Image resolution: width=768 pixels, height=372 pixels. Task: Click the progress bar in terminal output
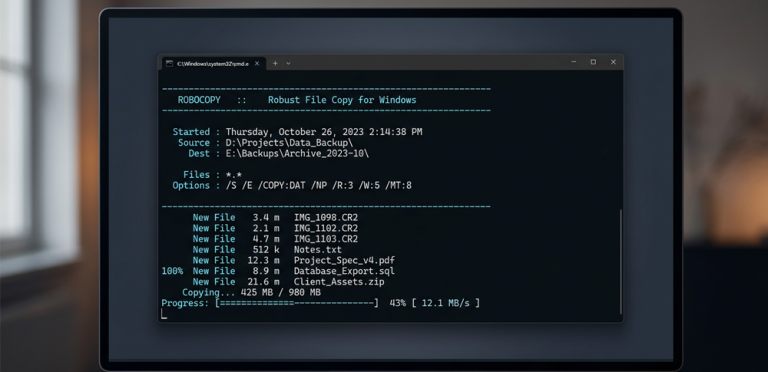[x=297, y=303]
